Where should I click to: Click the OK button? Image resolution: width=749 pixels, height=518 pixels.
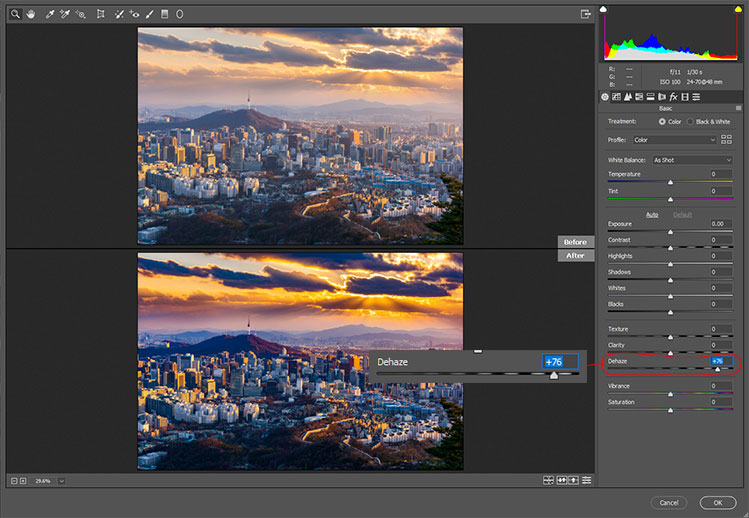(718, 503)
